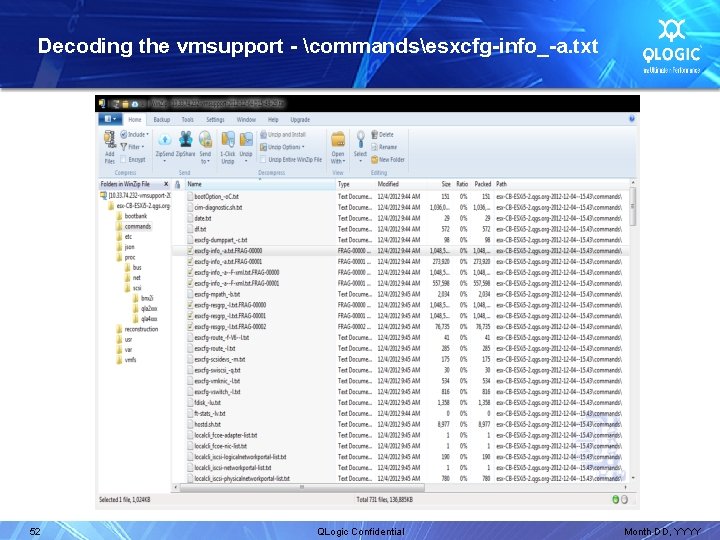Create a New Folder
The width and height of the screenshot is (720, 540).
coord(388,160)
